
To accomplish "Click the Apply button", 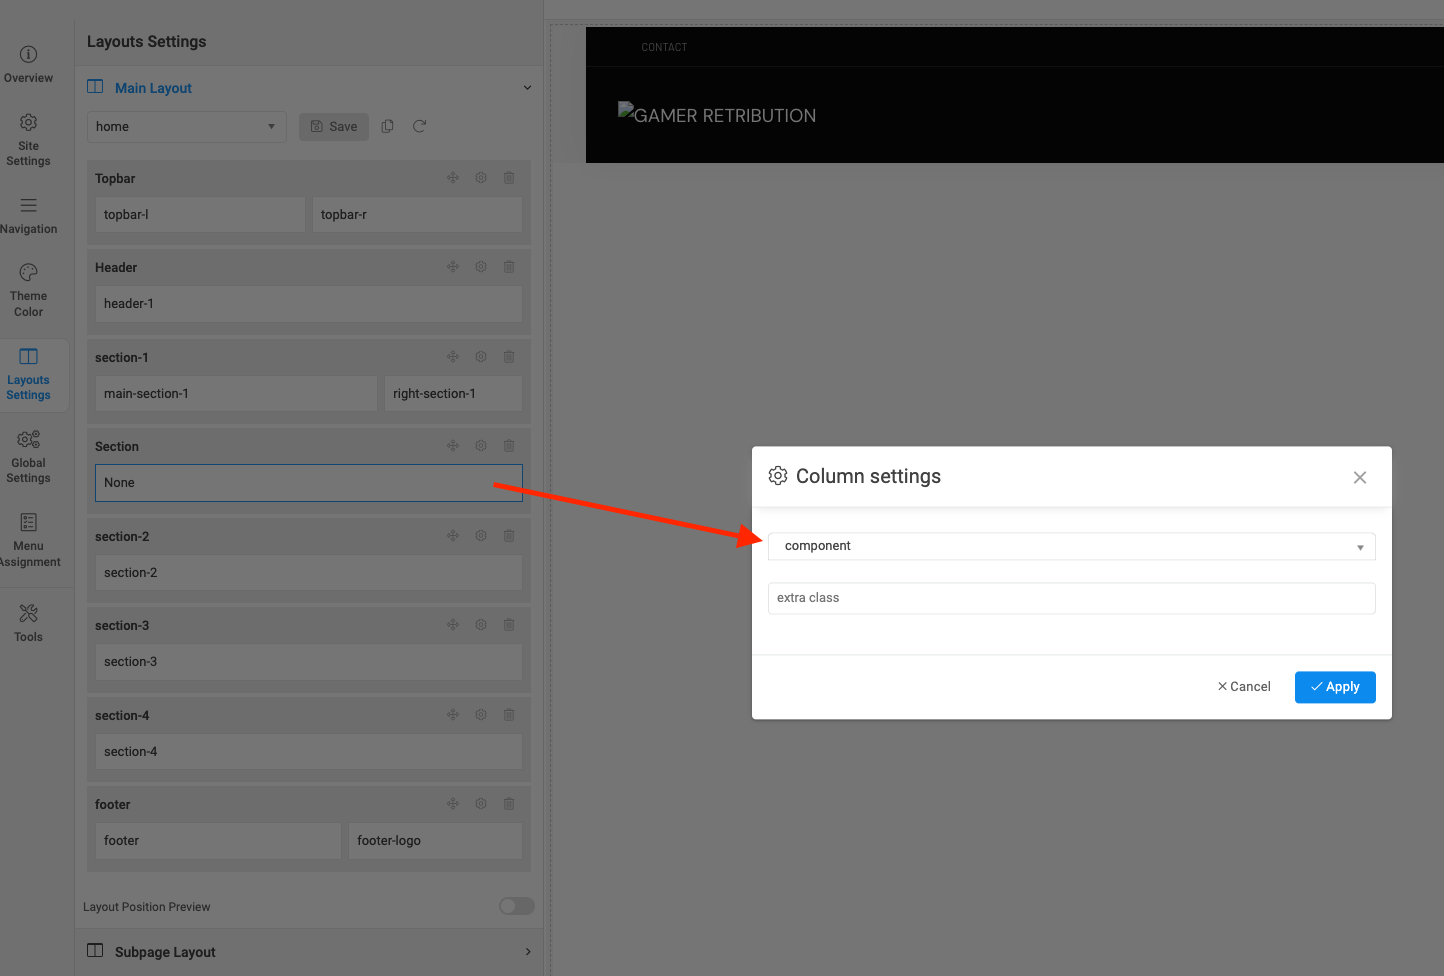I will [1335, 687].
